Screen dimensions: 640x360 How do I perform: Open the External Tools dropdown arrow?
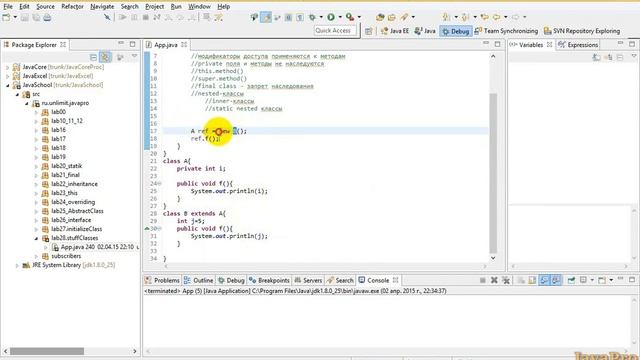359,17
